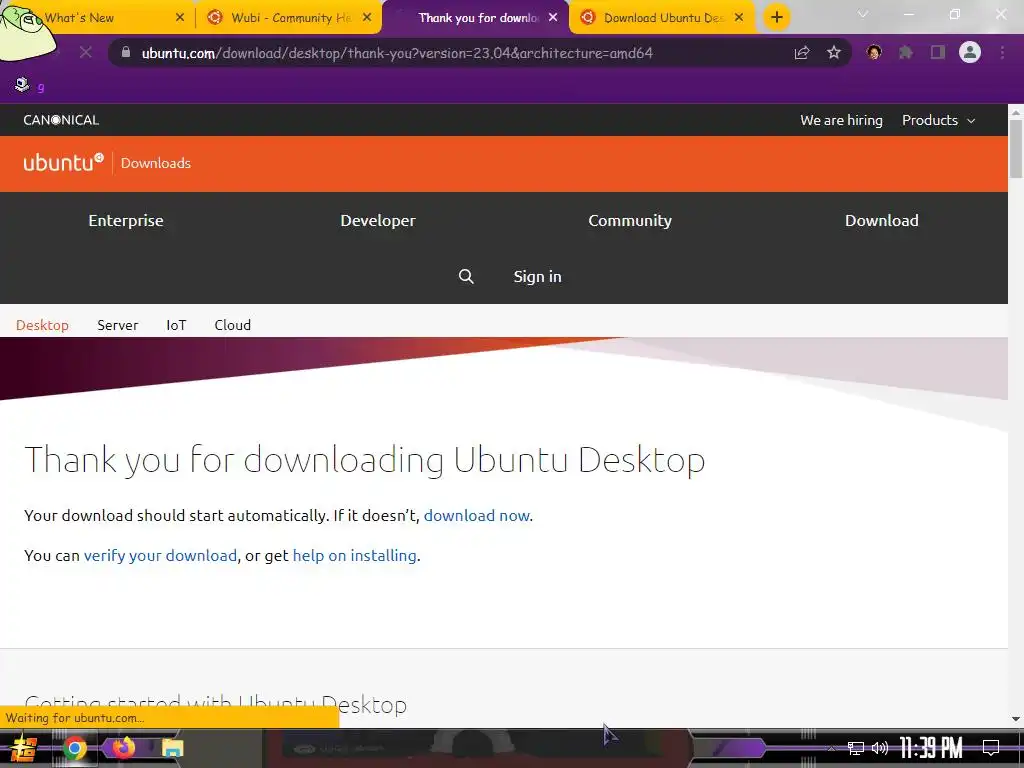Open File Explorer from taskbar
The width and height of the screenshot is (1024, 768).
pyautogui.click(x=172, y=748)
